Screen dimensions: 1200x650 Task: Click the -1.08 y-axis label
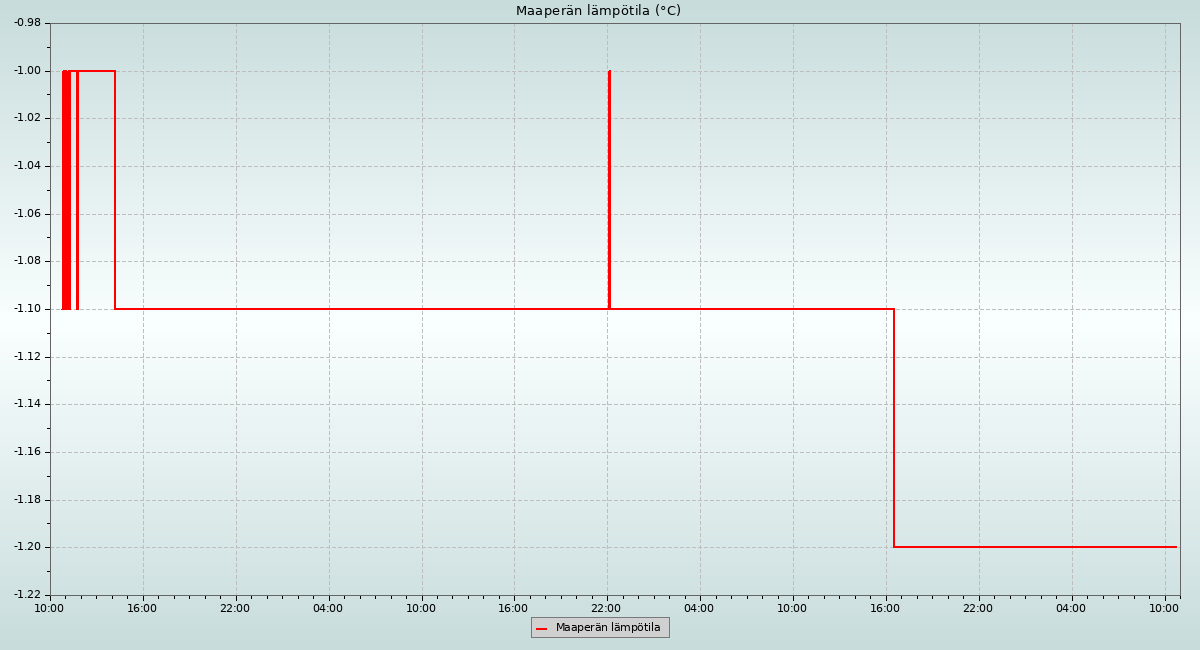coord(27,261)
